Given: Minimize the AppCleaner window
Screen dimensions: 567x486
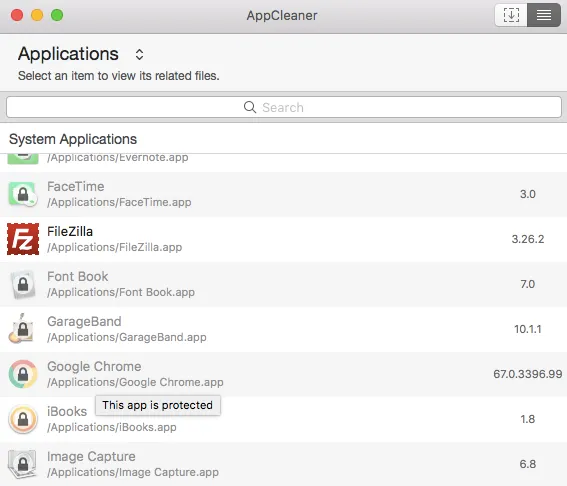Looking at the screenshot, I should click(37, 15).
